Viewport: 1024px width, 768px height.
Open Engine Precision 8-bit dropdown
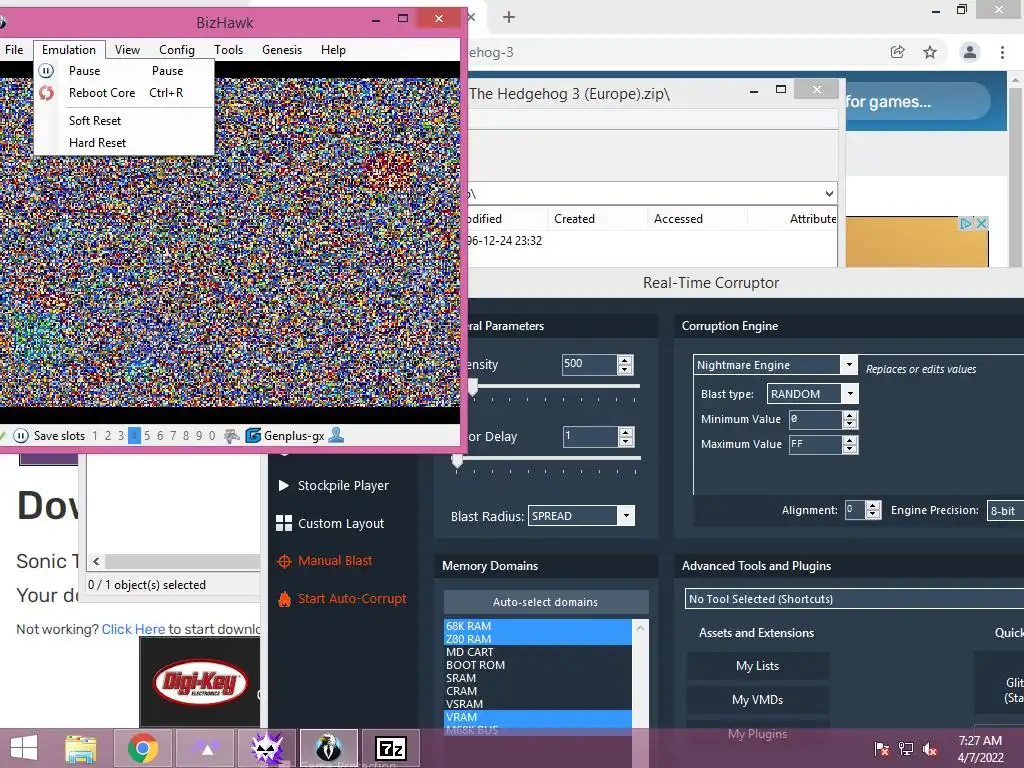pyautogui.click(x=1005, y=511)
